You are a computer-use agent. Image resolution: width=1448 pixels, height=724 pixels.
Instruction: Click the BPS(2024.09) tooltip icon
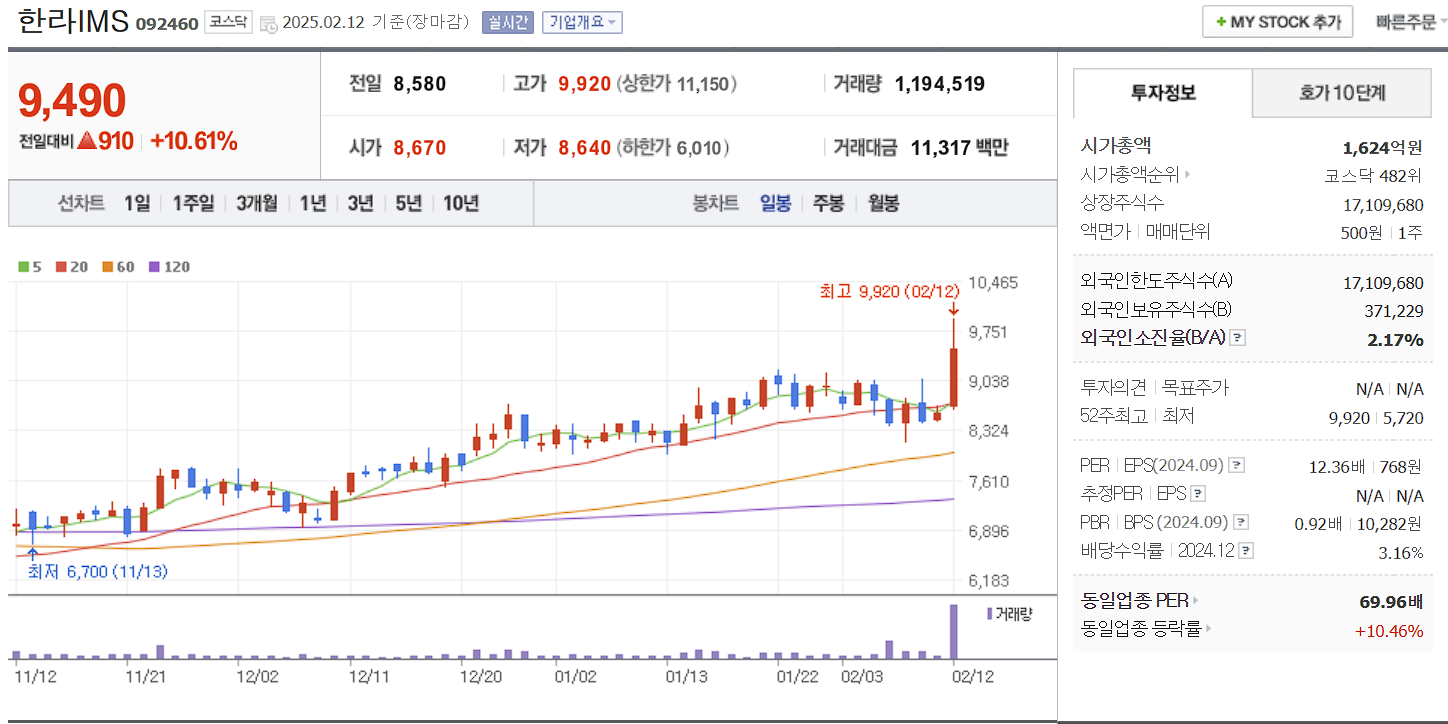(1242, 522)
